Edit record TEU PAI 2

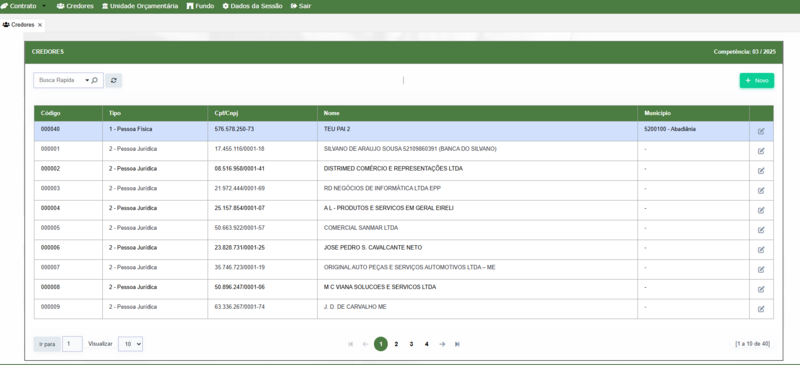pyautogui.click(x=761, y=131)
